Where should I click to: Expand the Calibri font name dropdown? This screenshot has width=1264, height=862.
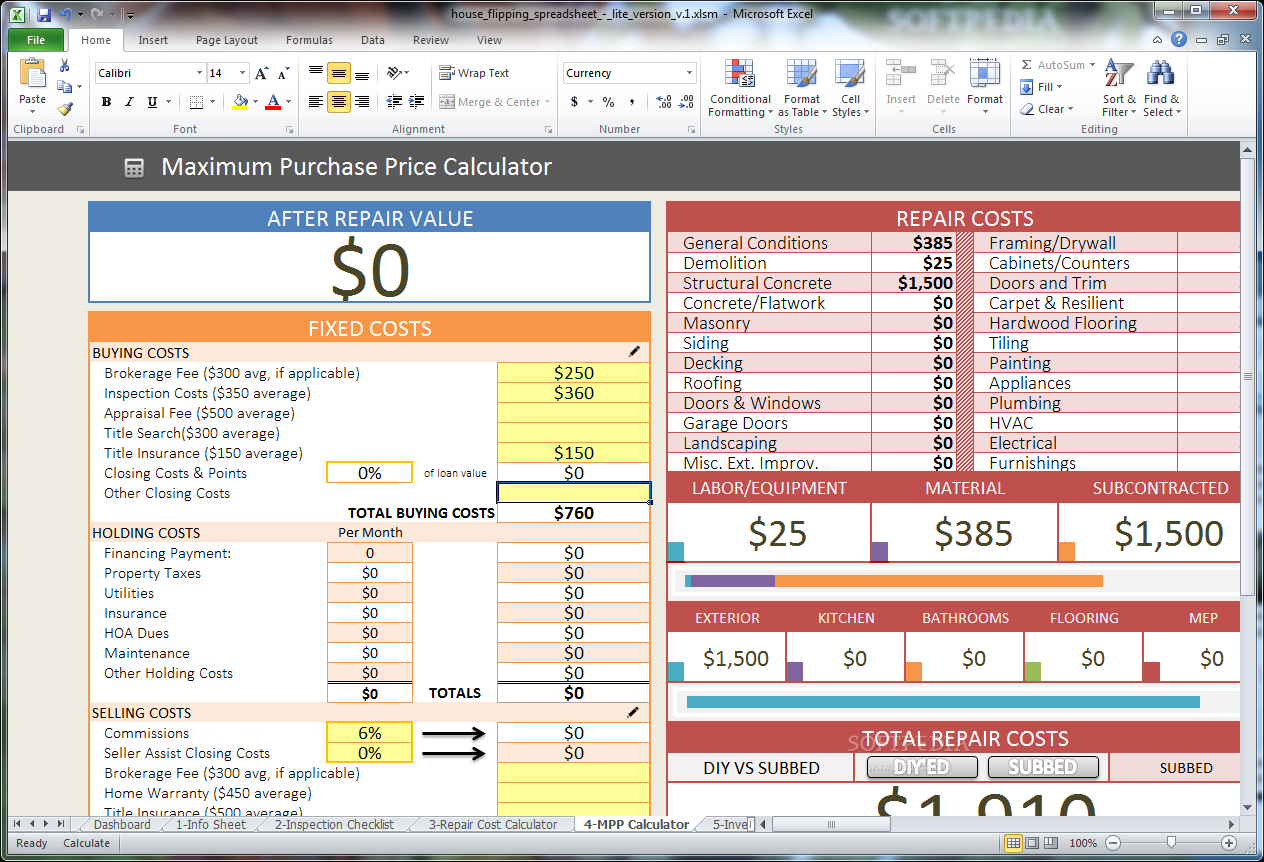pyautogui.click(x=198, y=73)
